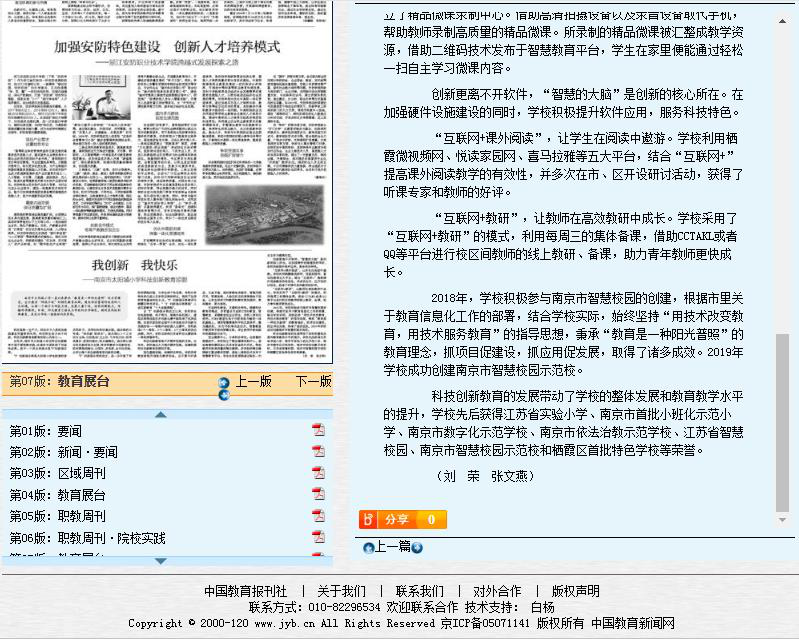The height and width of the screenshot is (639, 799).
Task: Select 第05版：职教周刊 in page list
Action: 57,516
